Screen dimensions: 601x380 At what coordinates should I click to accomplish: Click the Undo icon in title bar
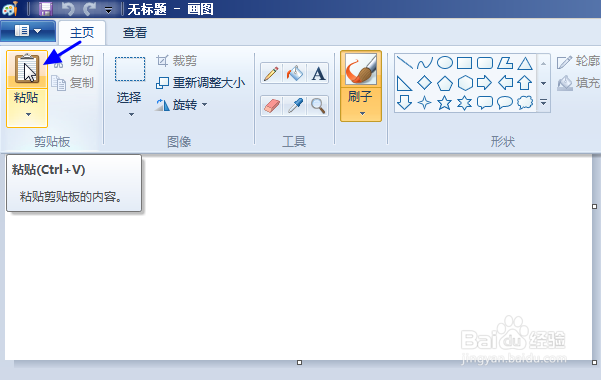68,8
